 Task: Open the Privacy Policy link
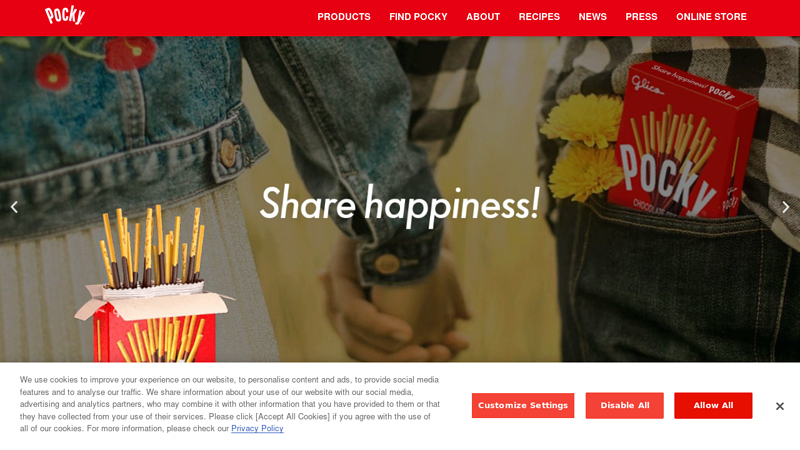(257, 429)
